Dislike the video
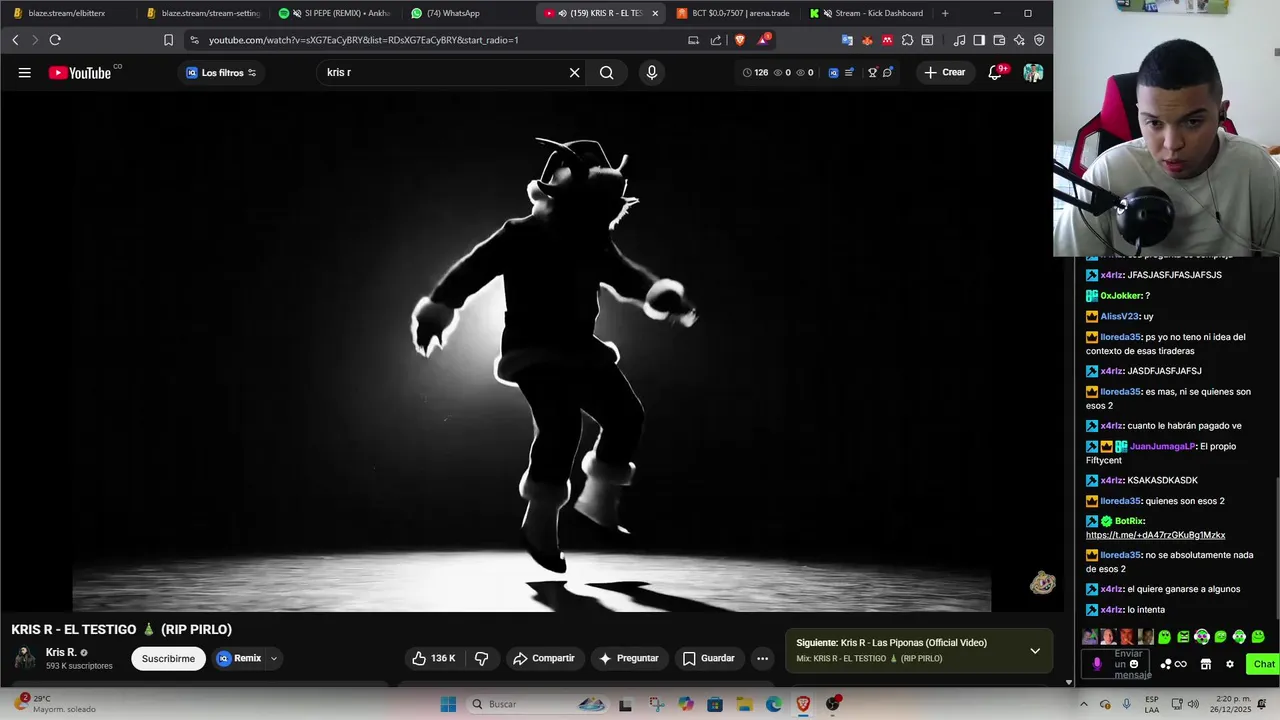Image resolution: width=1280 pixels, height=720 pixels. click(x=481, y=658)
